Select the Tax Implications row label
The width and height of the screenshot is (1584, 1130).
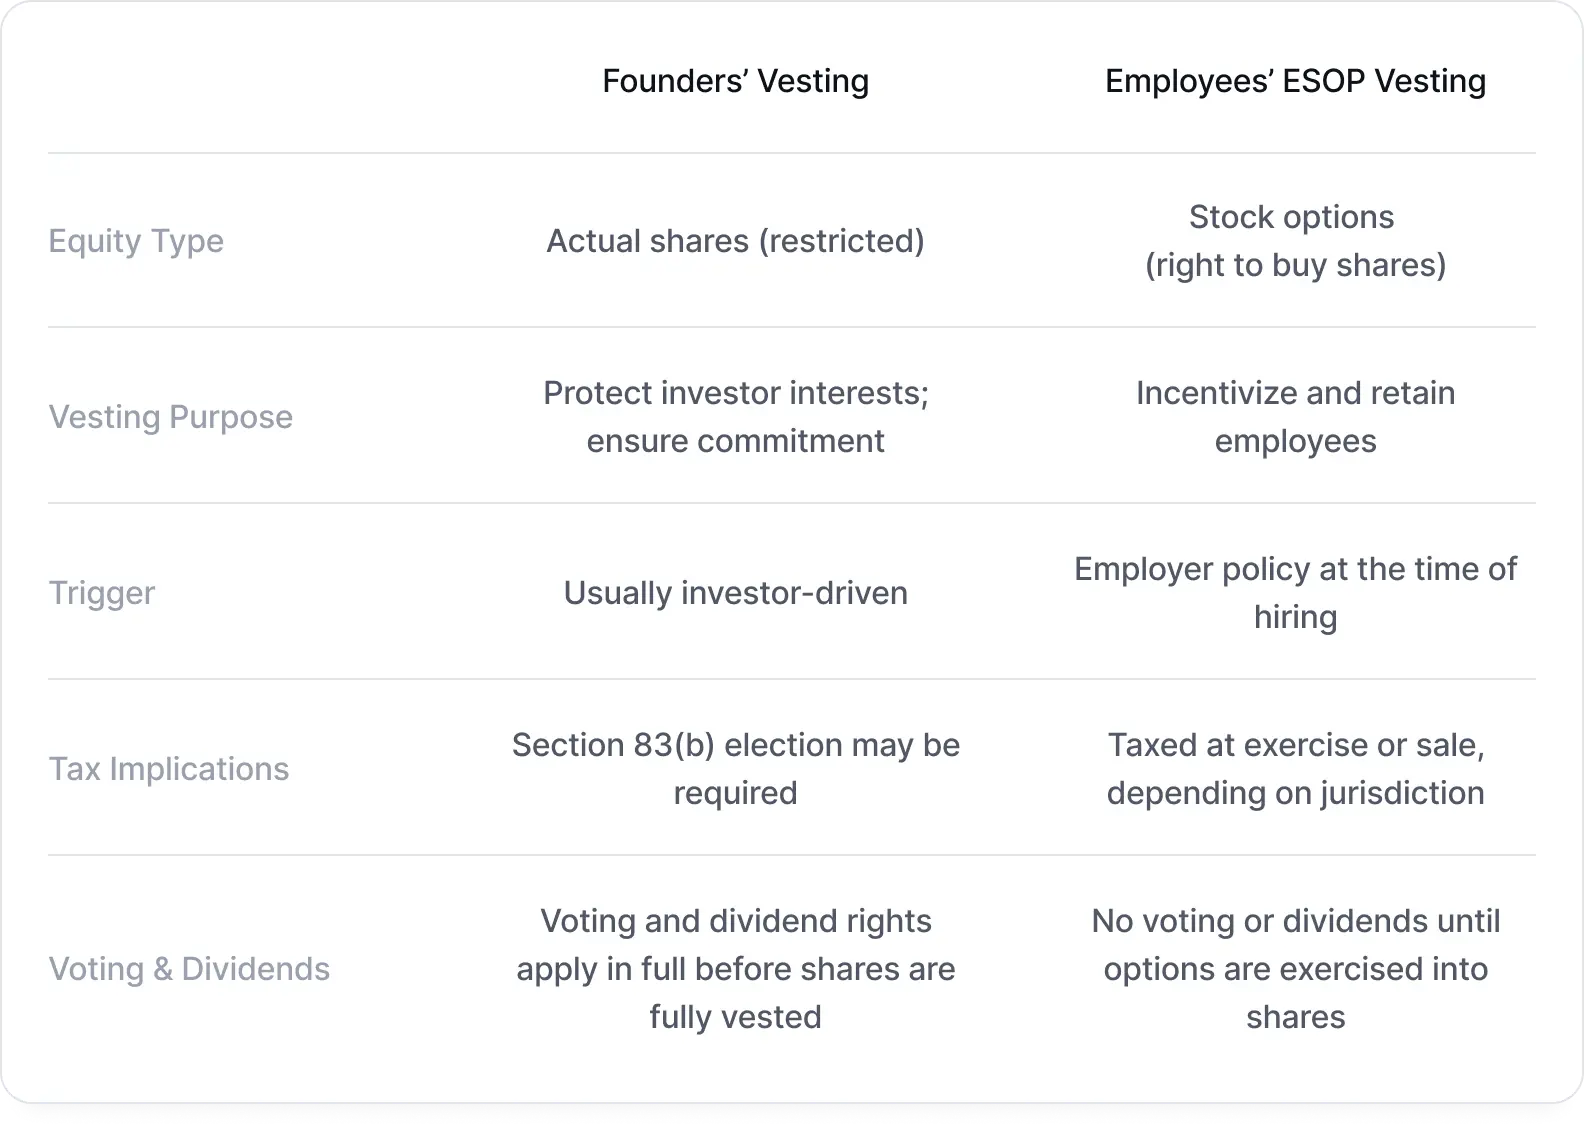(169, 769)
